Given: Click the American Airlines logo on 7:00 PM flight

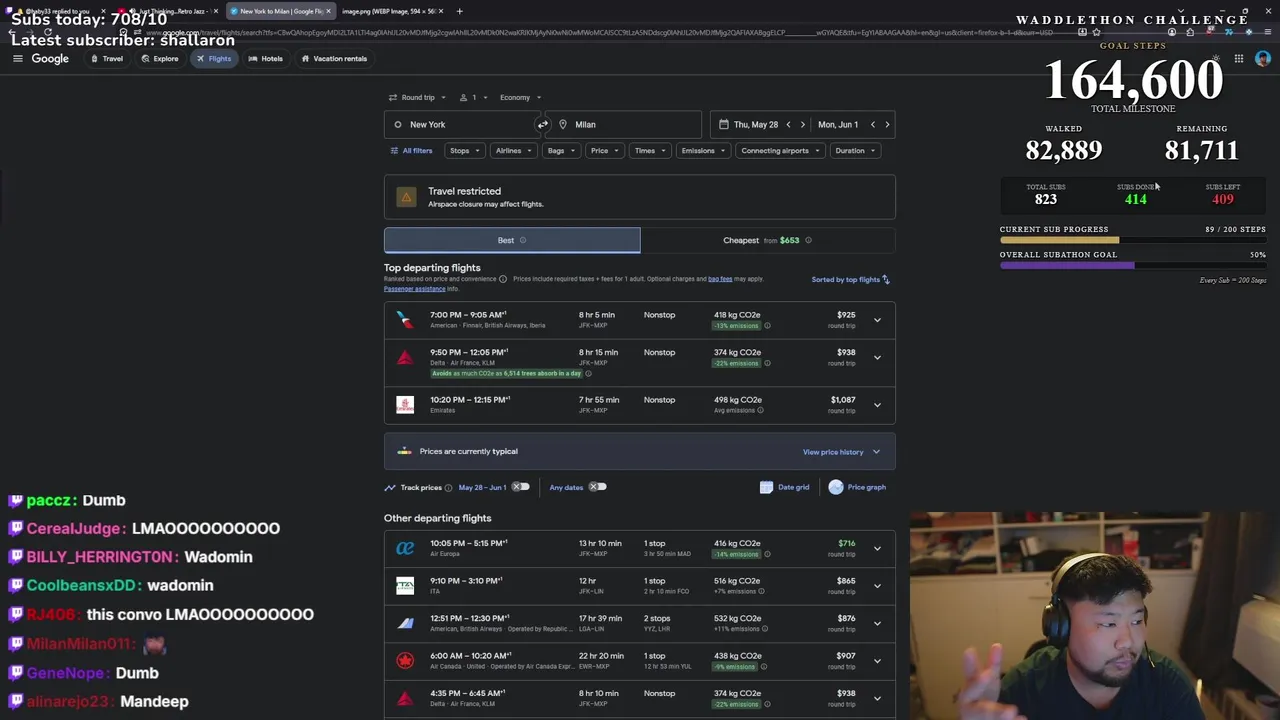Looking at the screenshot, I should (x=405, y=320).
